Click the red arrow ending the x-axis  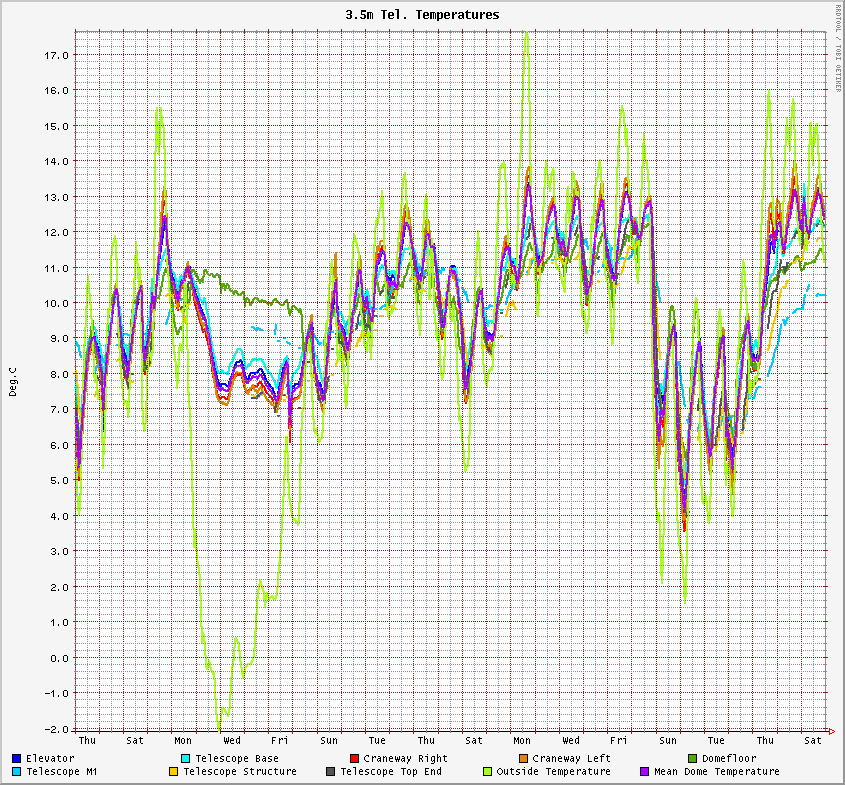tap(829, 730)
